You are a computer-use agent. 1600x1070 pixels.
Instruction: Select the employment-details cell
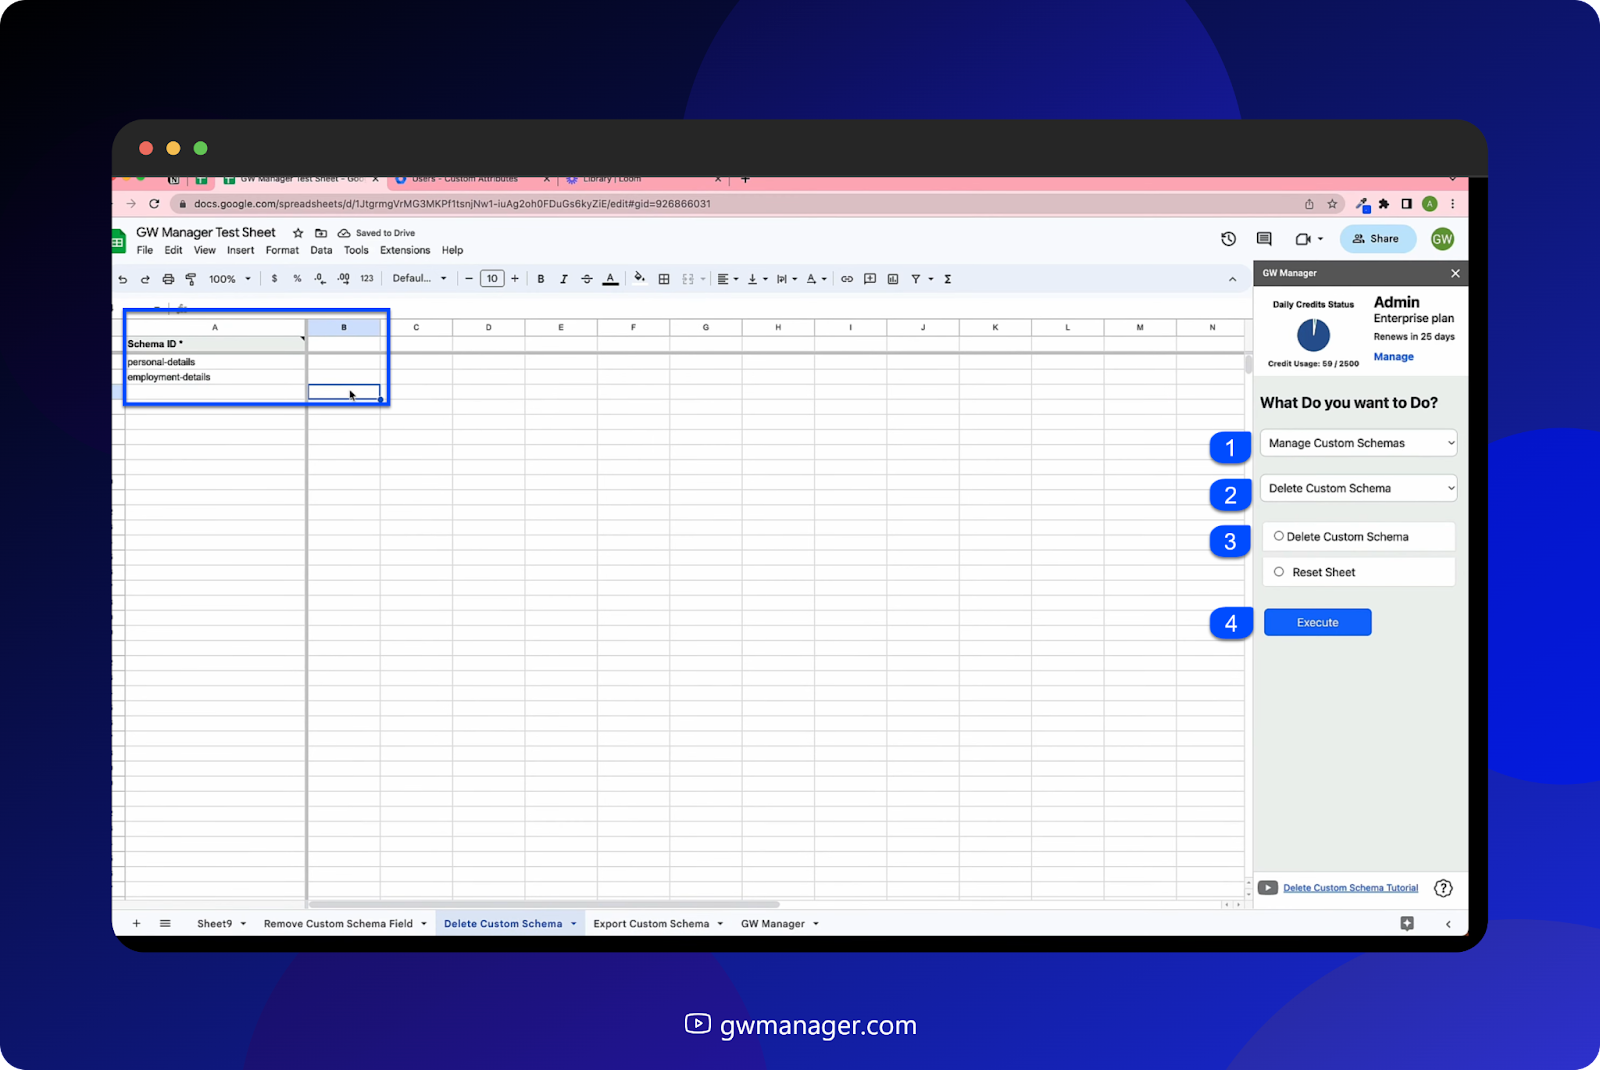215,377
